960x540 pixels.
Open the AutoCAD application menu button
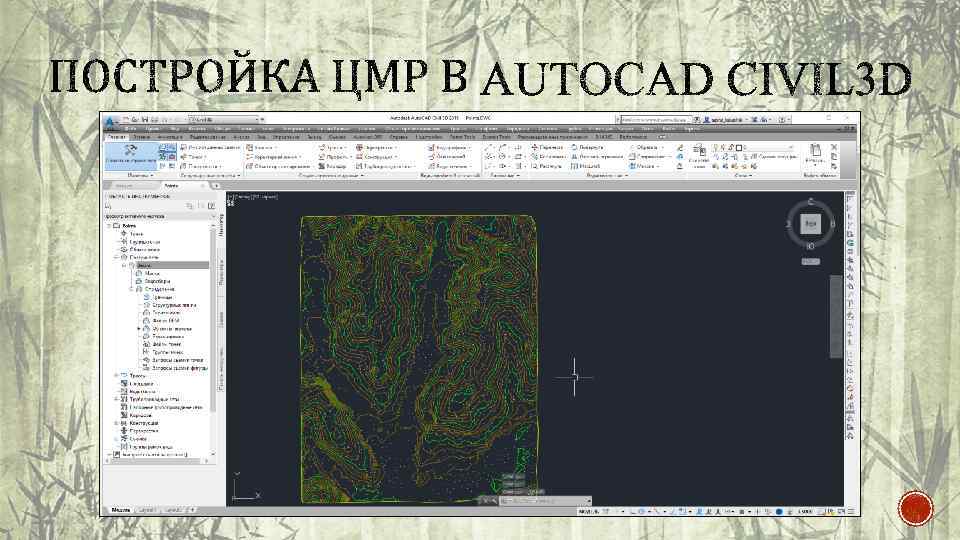pos(109,122)
